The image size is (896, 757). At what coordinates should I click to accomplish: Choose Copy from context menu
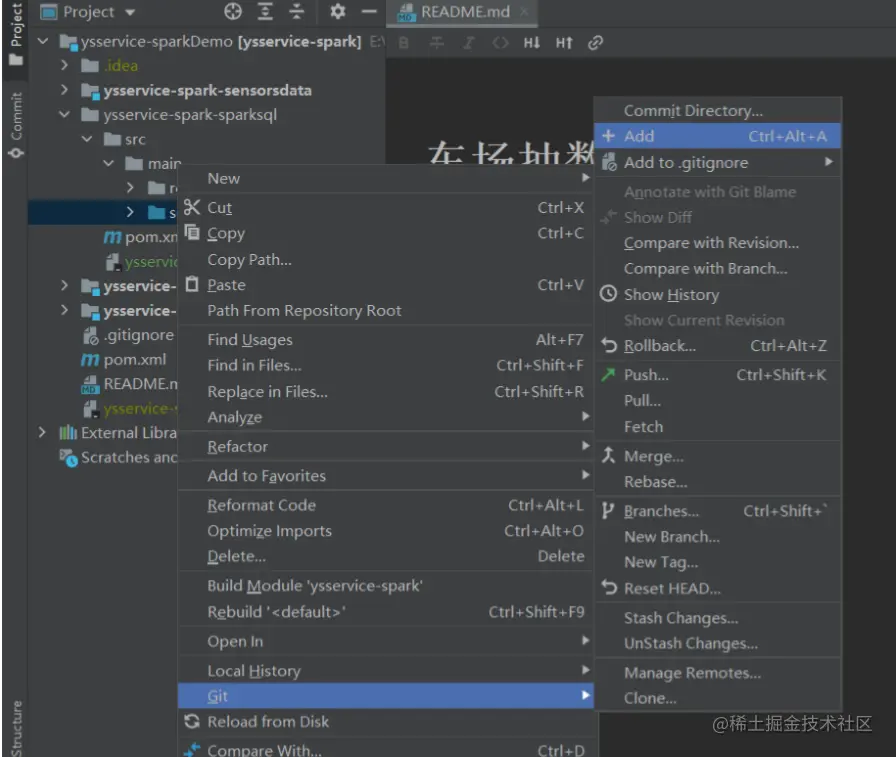386,234
